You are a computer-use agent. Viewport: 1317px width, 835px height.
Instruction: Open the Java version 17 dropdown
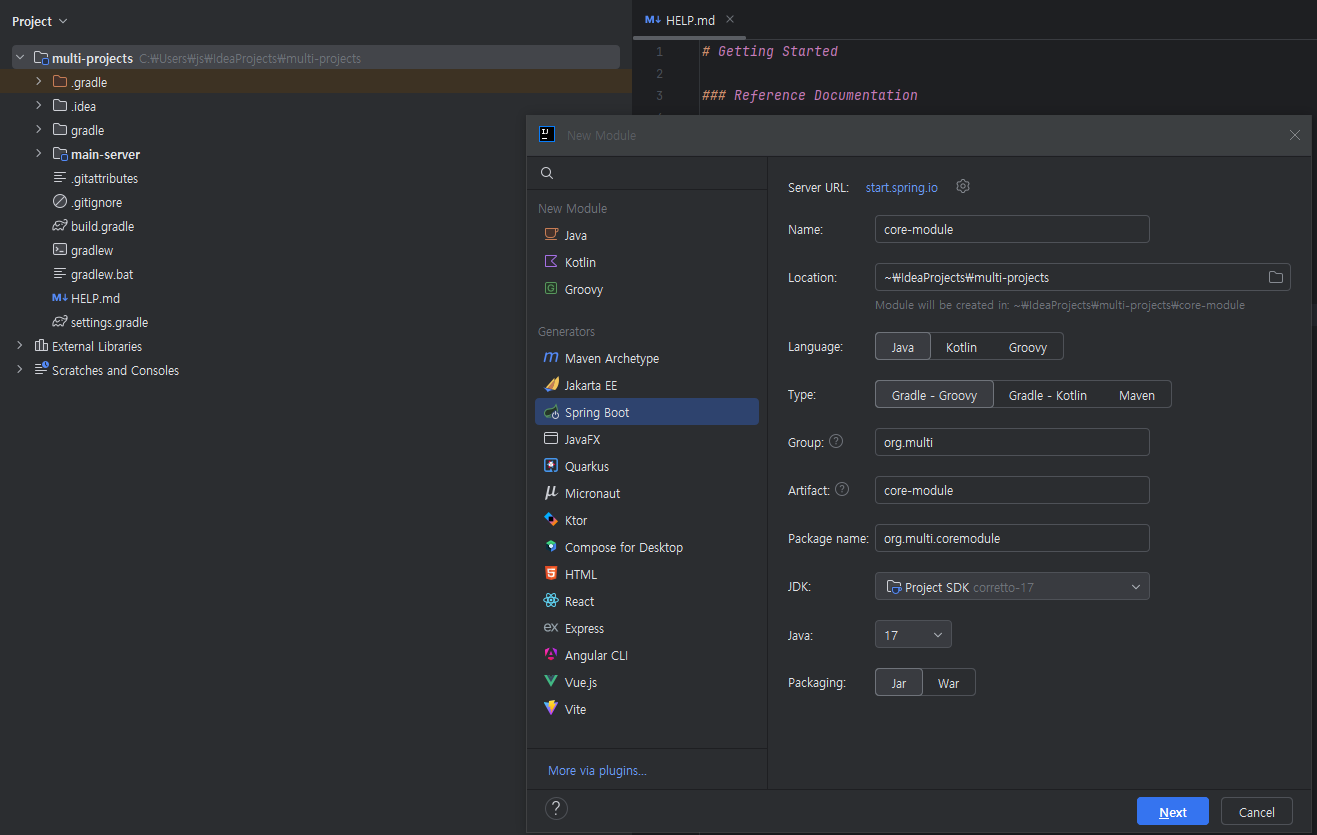(x=913, y=635)
